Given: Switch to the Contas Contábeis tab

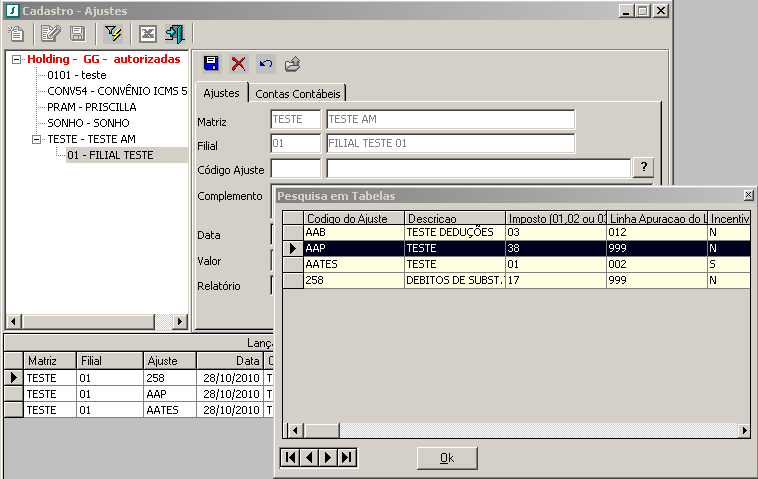Looking at the screenshot, I should pyautogui.click(x=298, y=93).
